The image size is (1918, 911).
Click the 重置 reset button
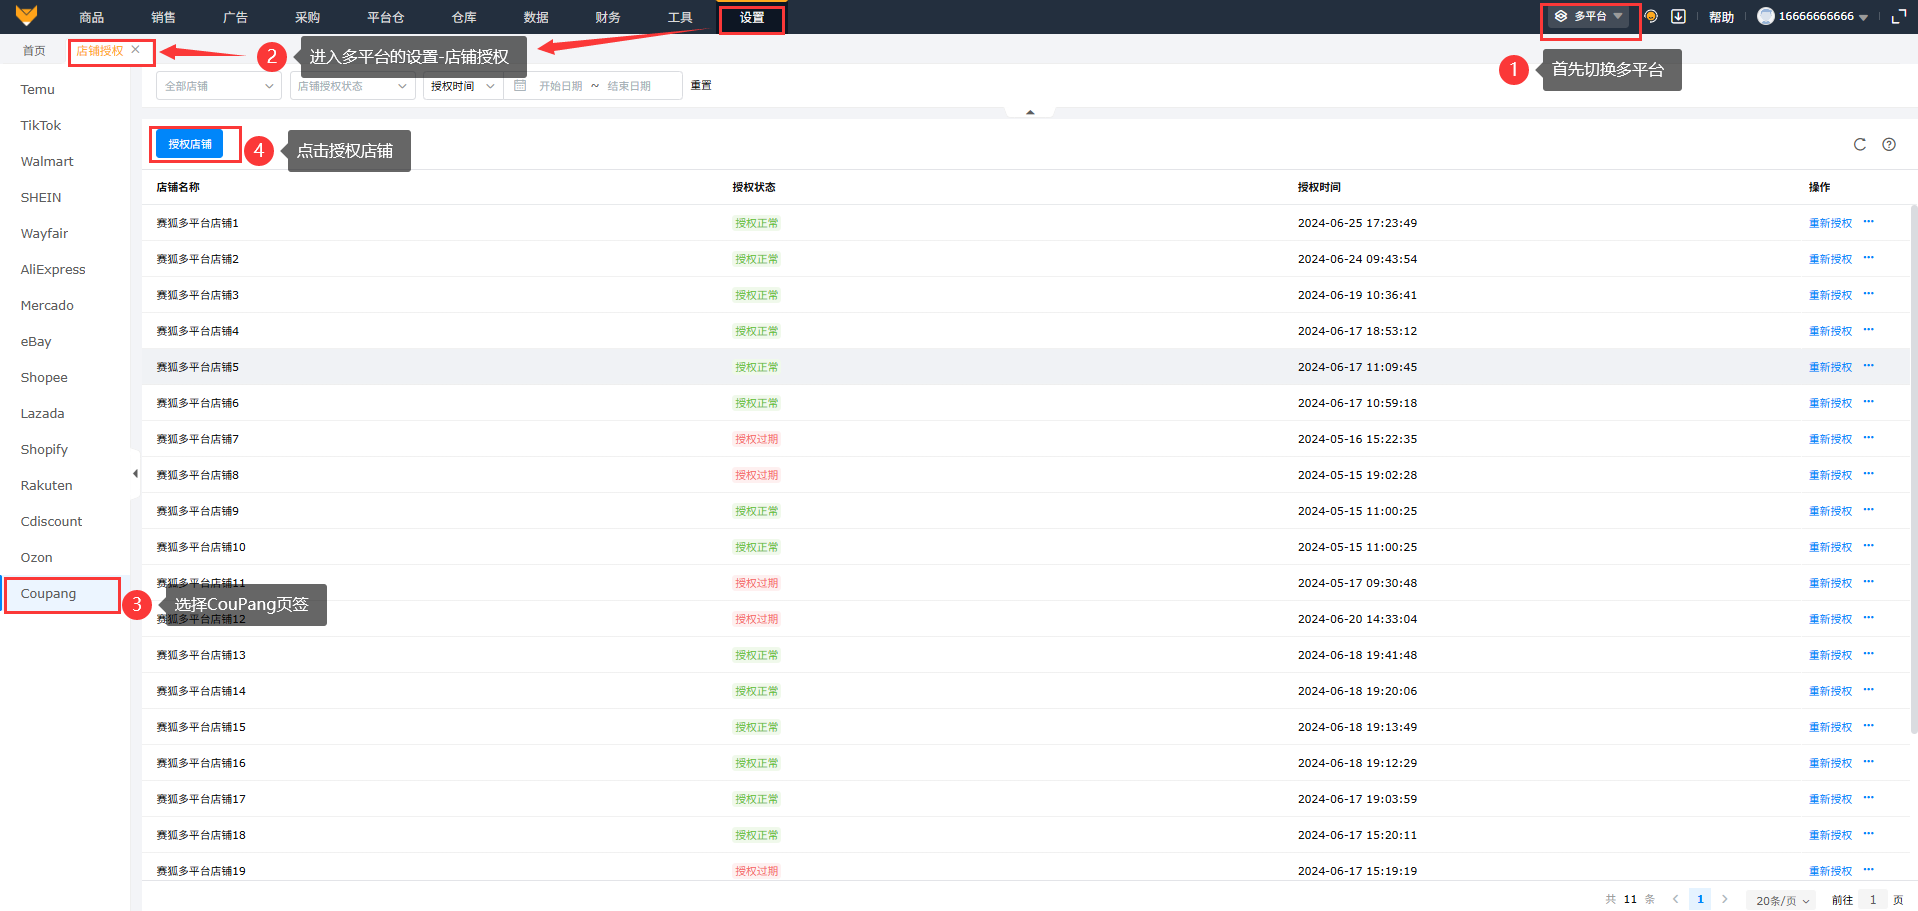701,86
